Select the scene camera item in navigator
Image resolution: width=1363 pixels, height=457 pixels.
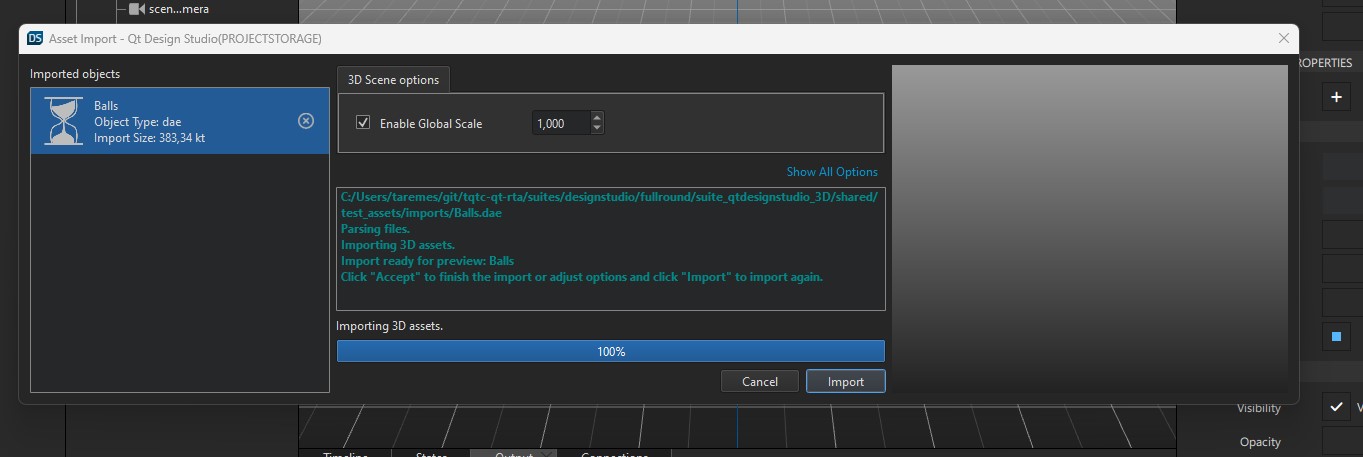[x=168, y=9]
